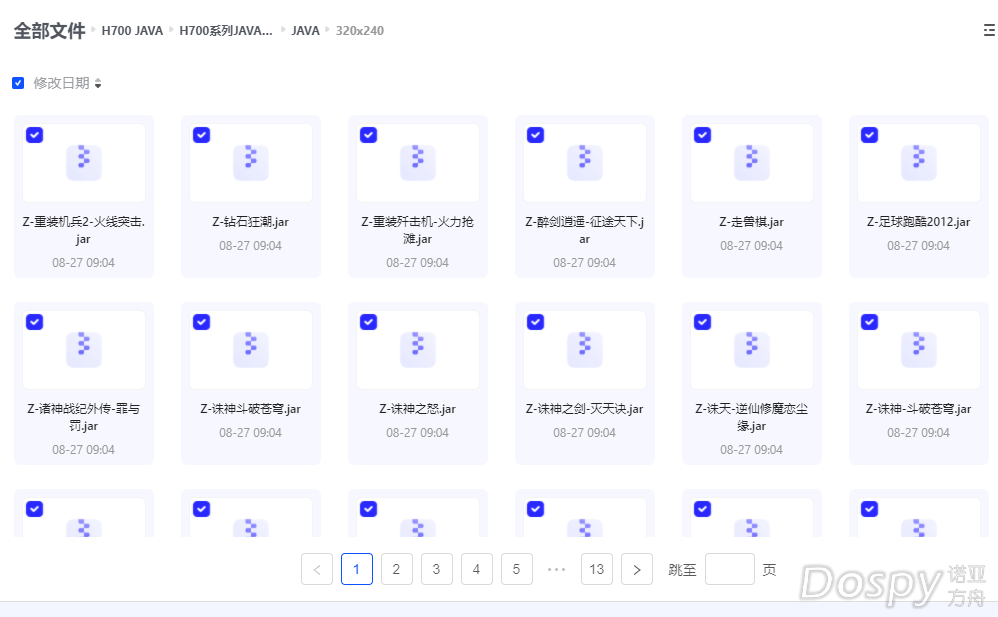
Task: Uncheck the Z-重装歼击机-火力抢滩.jar checkbox
Action: 369,135
